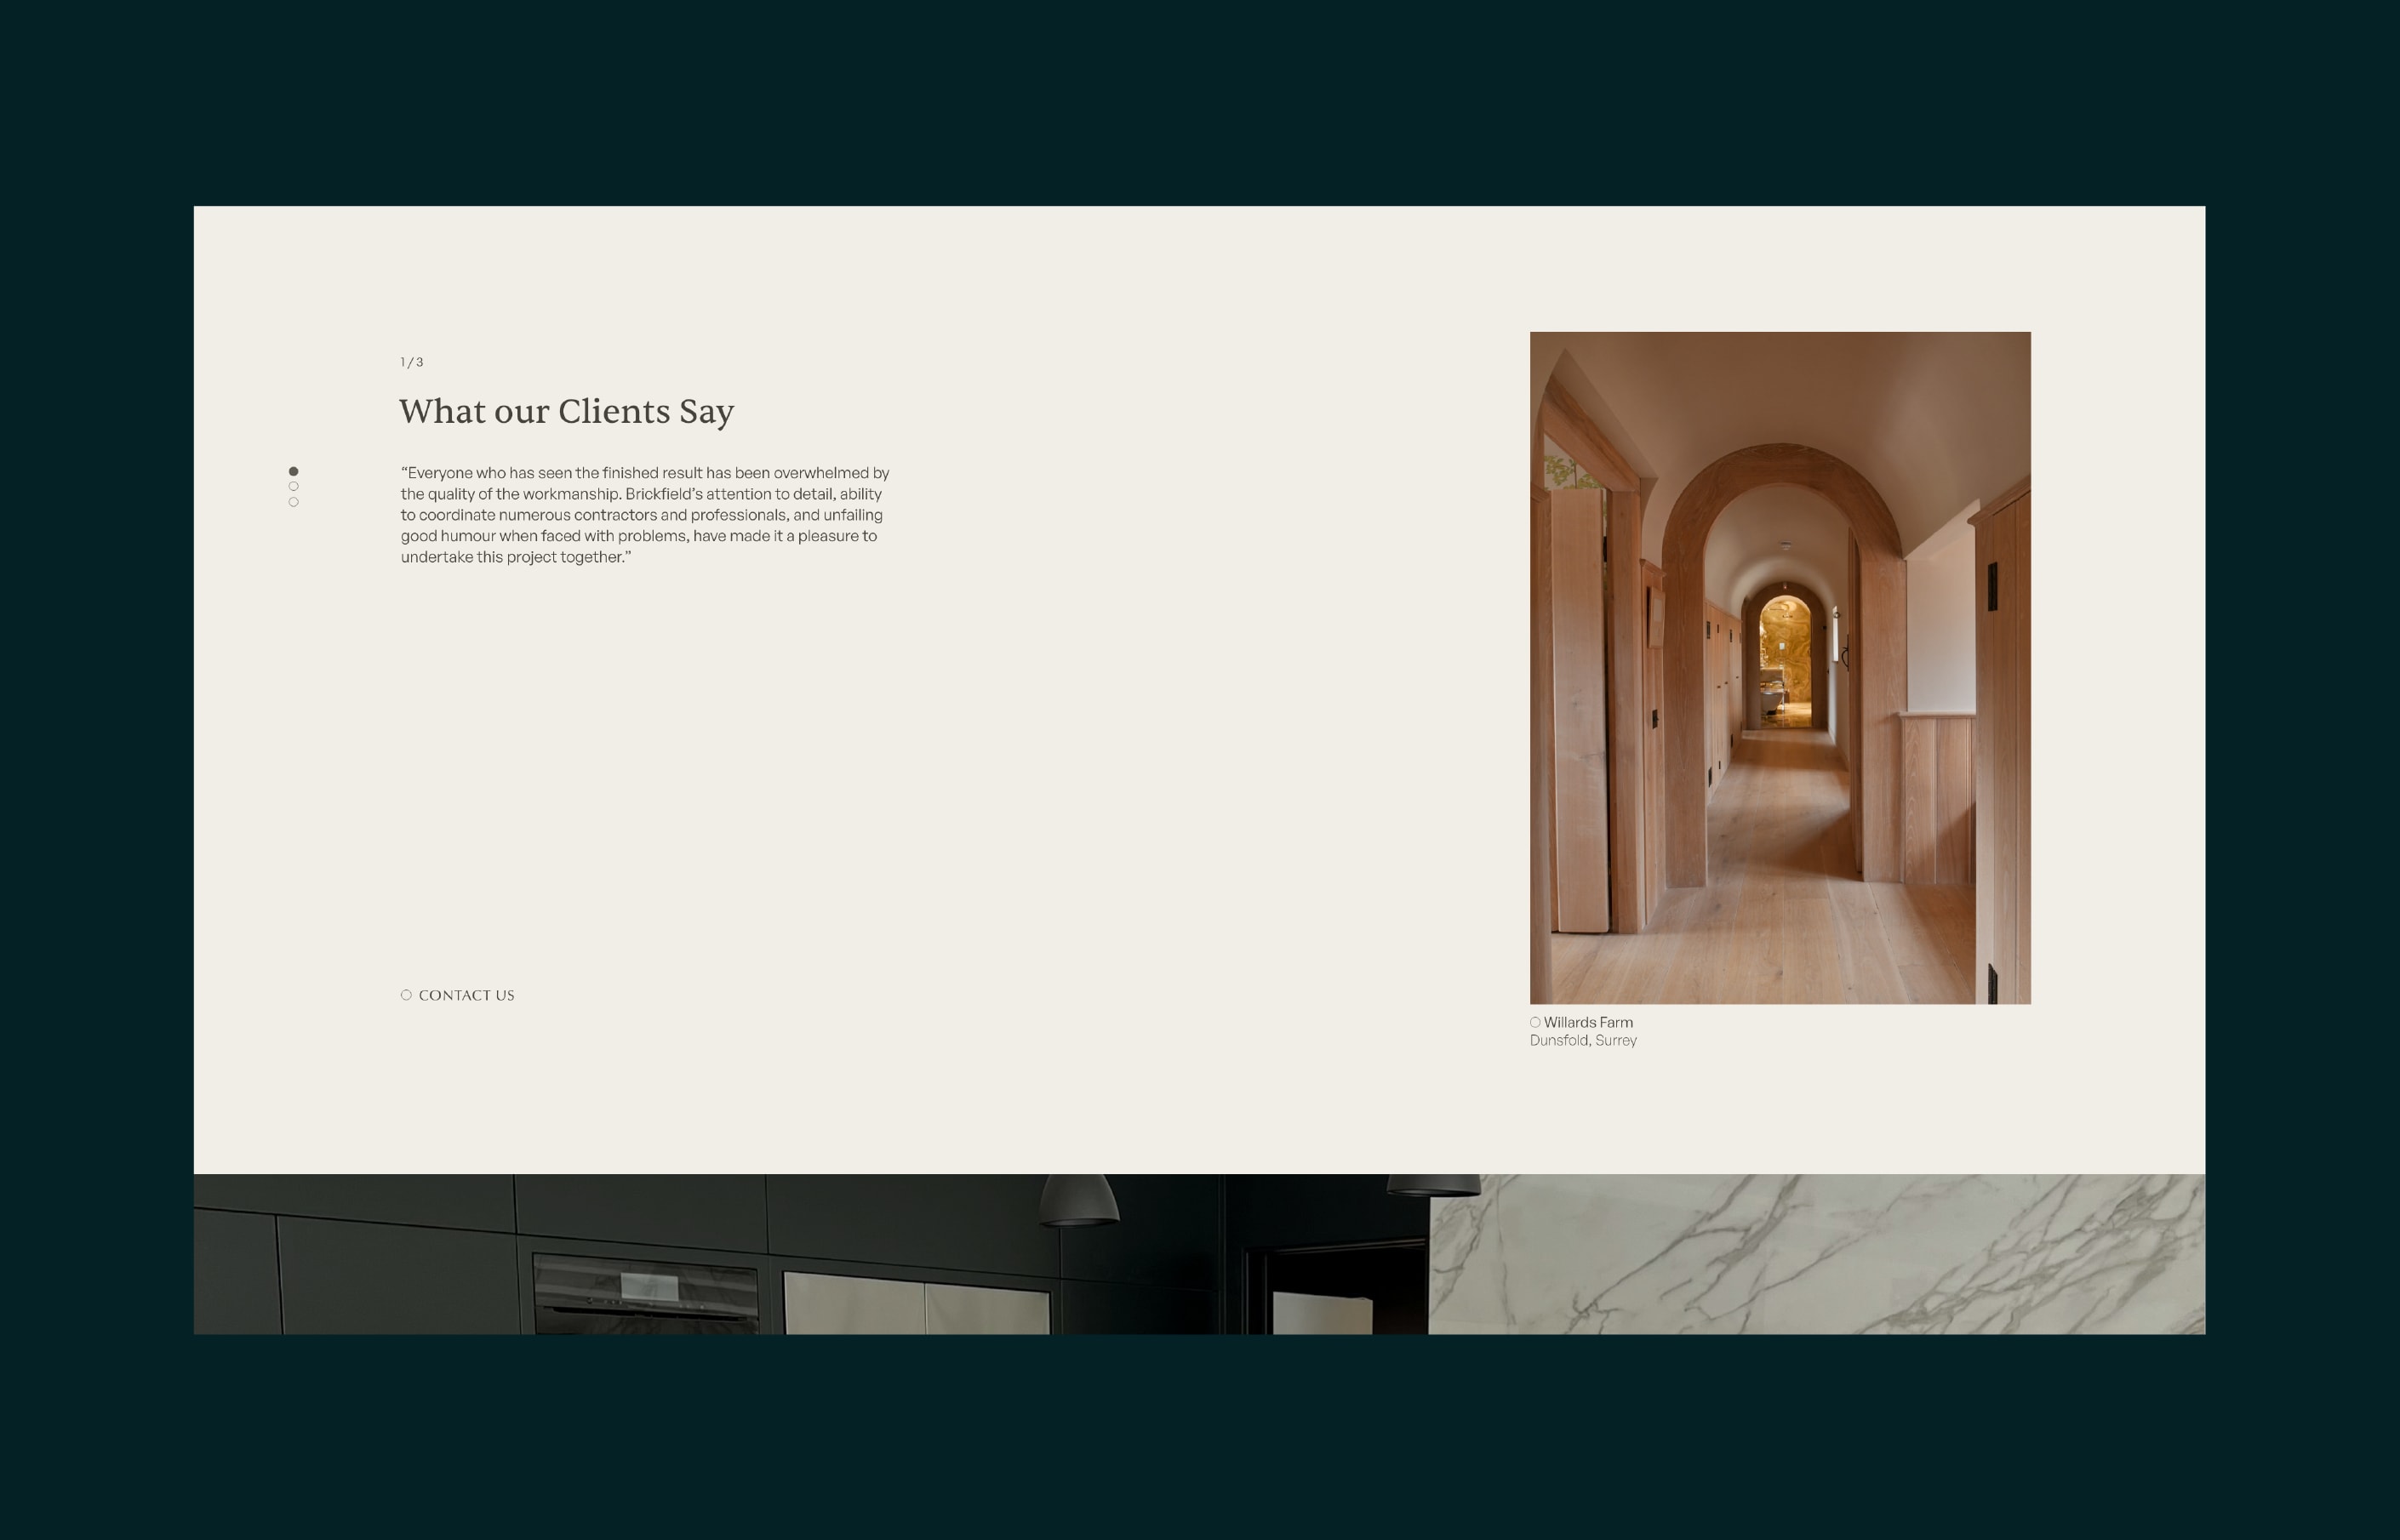
Task: Click the circle icon beside Willards Farm
Action: point(1535,1022)
